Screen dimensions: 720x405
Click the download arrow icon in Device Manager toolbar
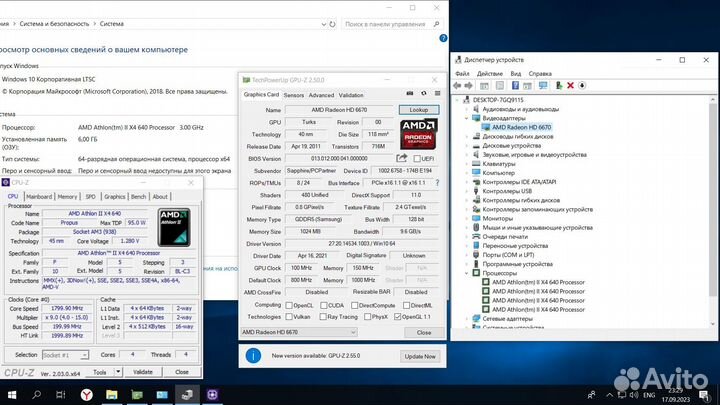click(582, 85)
